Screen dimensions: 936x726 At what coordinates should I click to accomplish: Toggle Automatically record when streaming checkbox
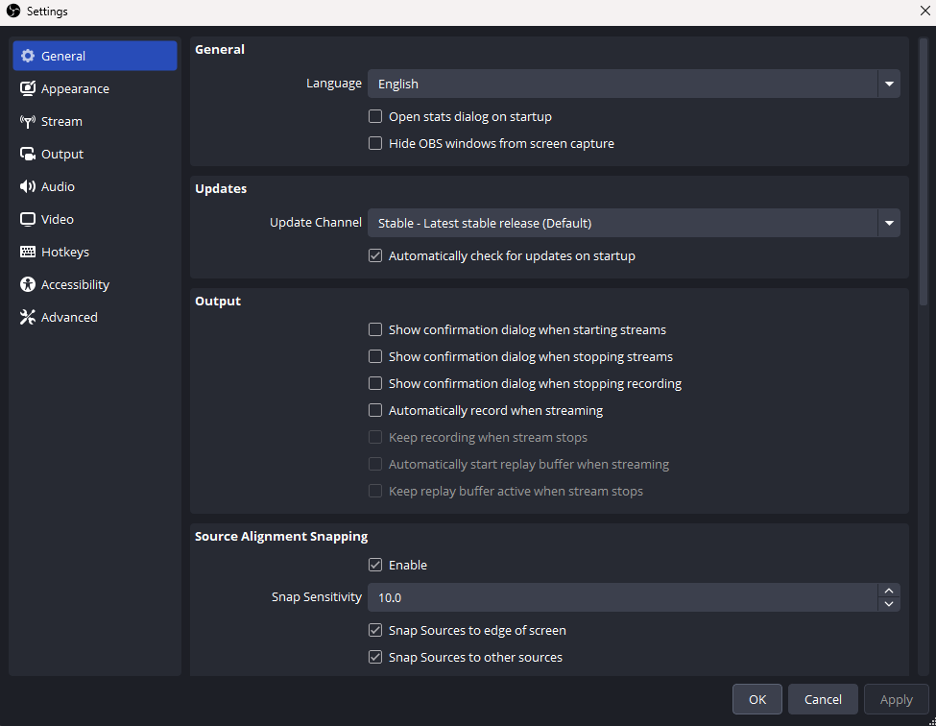point(376,410)
